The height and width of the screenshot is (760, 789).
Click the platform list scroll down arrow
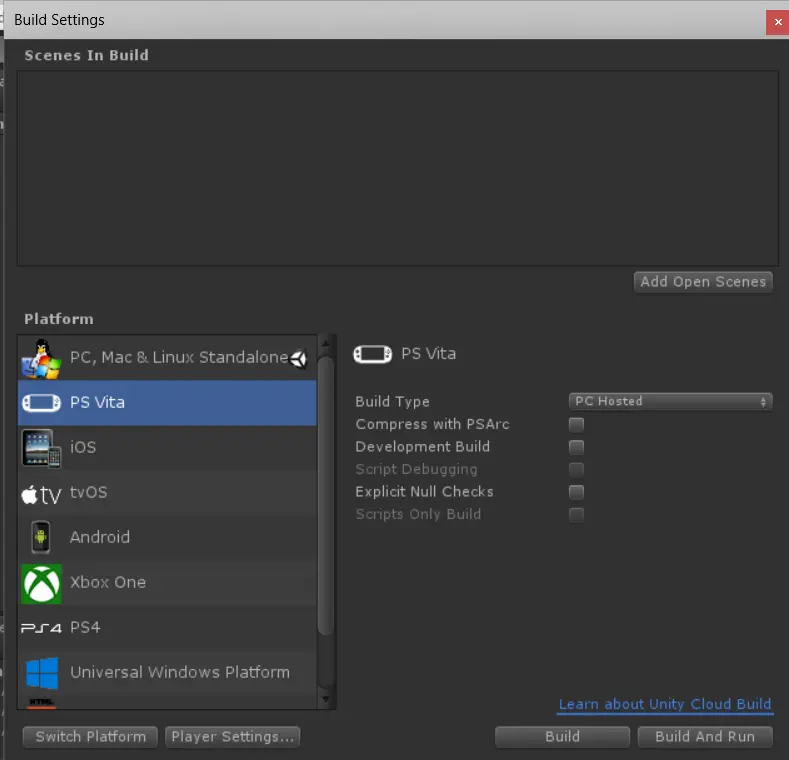(326, 699)
